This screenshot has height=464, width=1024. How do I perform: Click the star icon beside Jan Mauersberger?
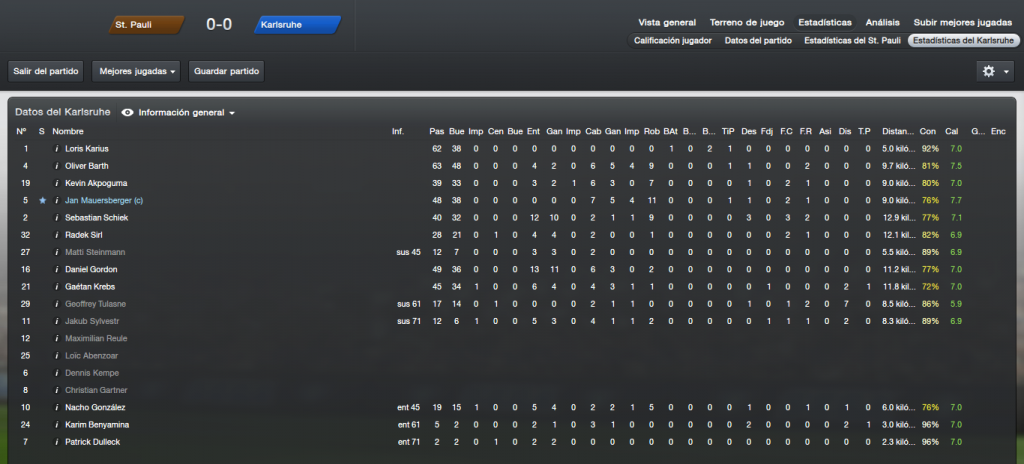click(42, 201)
